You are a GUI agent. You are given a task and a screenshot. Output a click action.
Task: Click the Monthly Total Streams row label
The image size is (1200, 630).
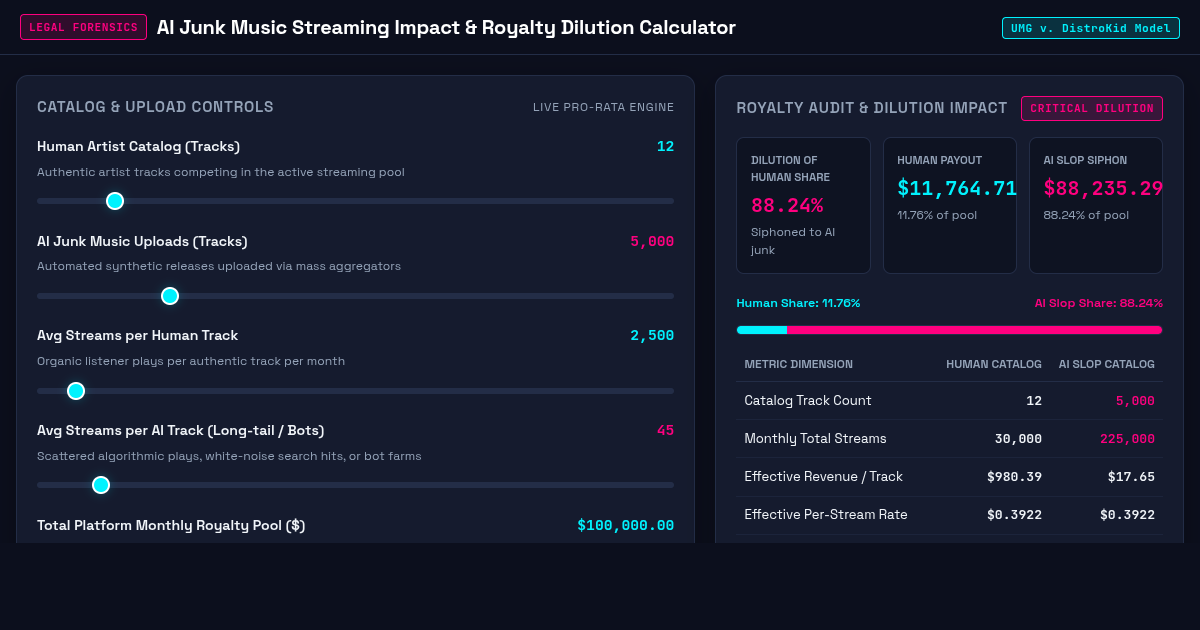pyautogui.click(x=815, y=438)
